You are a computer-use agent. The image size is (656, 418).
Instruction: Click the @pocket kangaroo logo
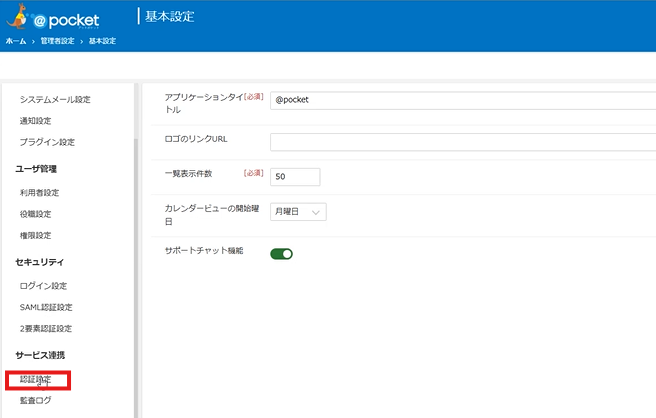coord(53,18)
